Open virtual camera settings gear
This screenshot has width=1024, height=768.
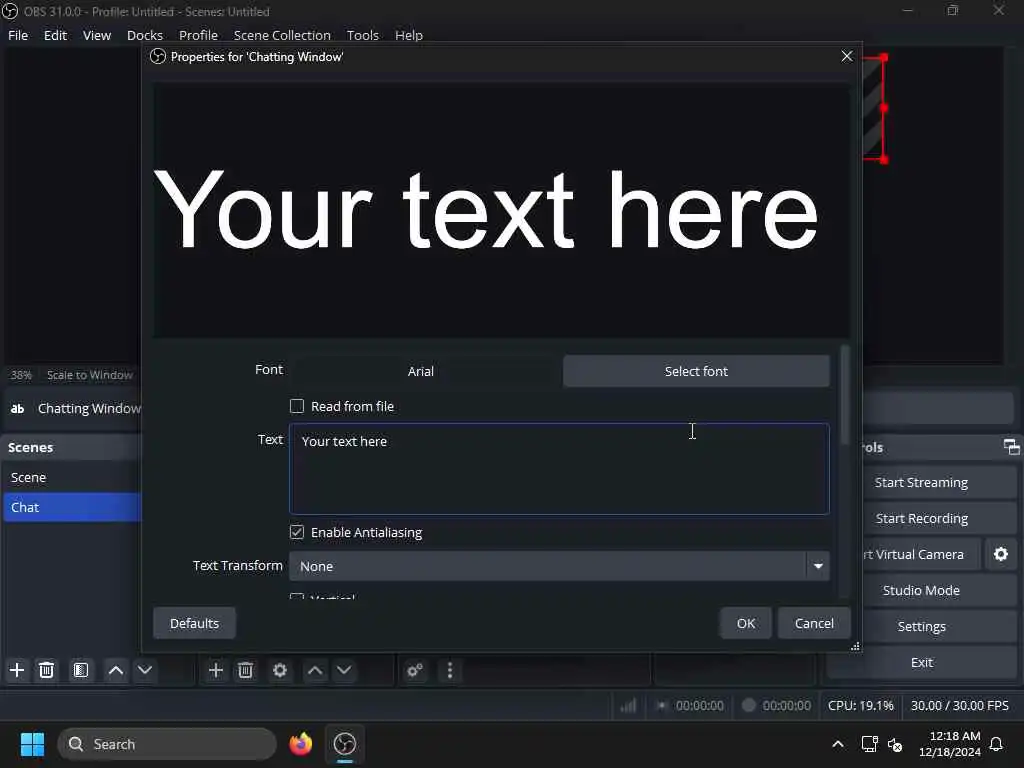click(x=1000, y=554)
